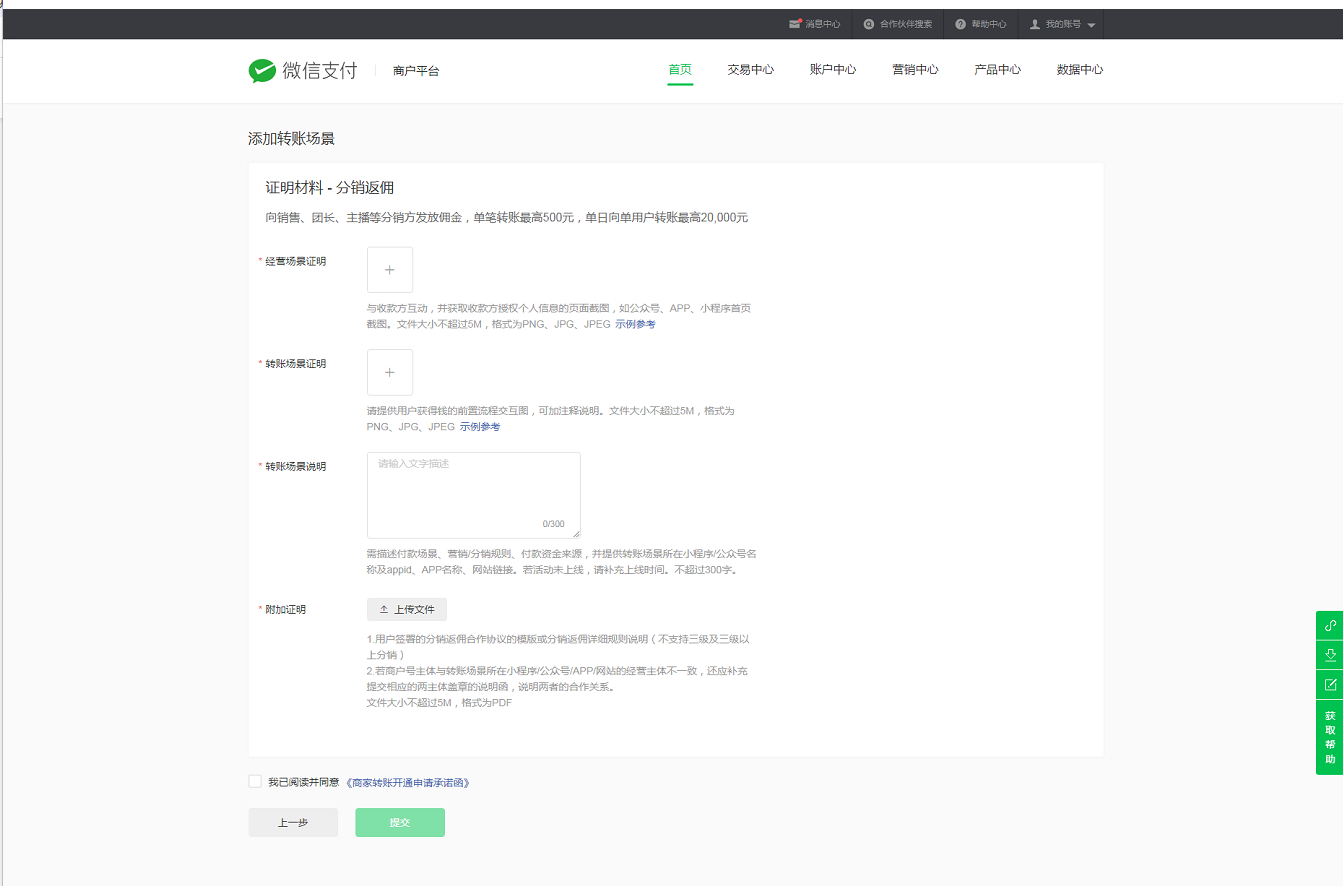The height and width of the screenshot is (886, 1343).
Task: Open 帮助中心 question mark icon
Action: pos(960,24)
